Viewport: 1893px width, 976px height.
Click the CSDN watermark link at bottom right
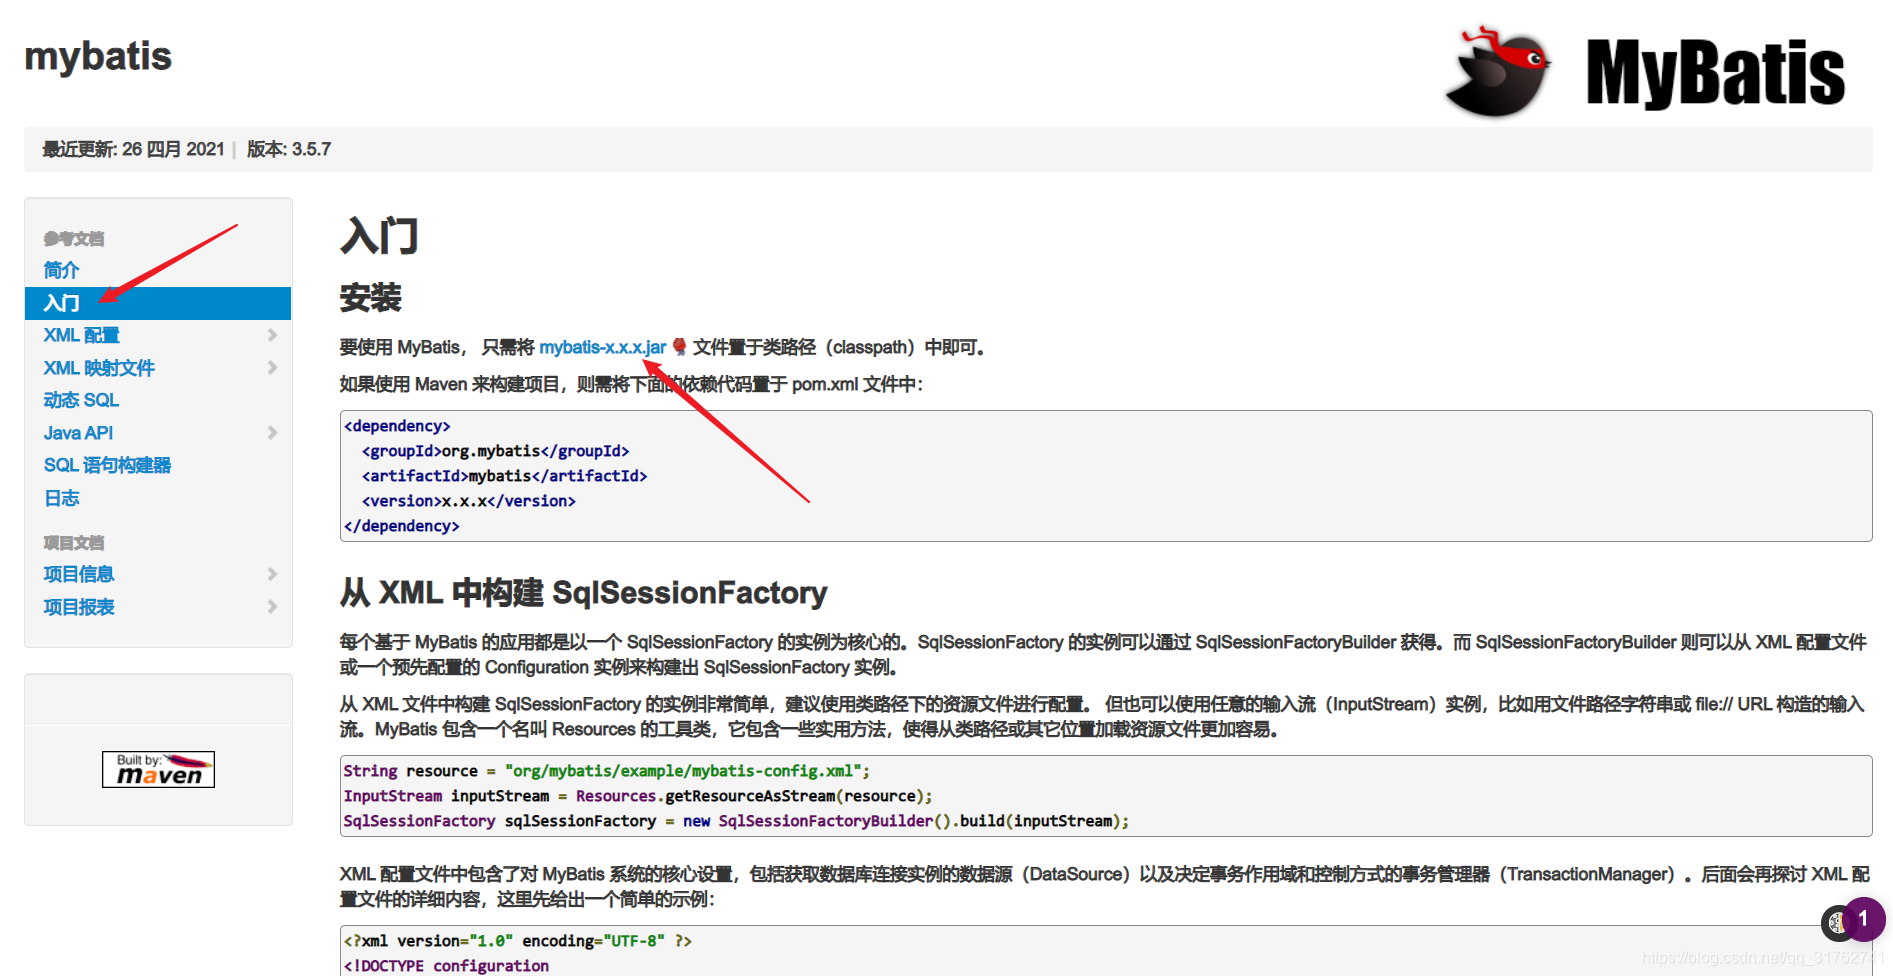coord(1764,955)
